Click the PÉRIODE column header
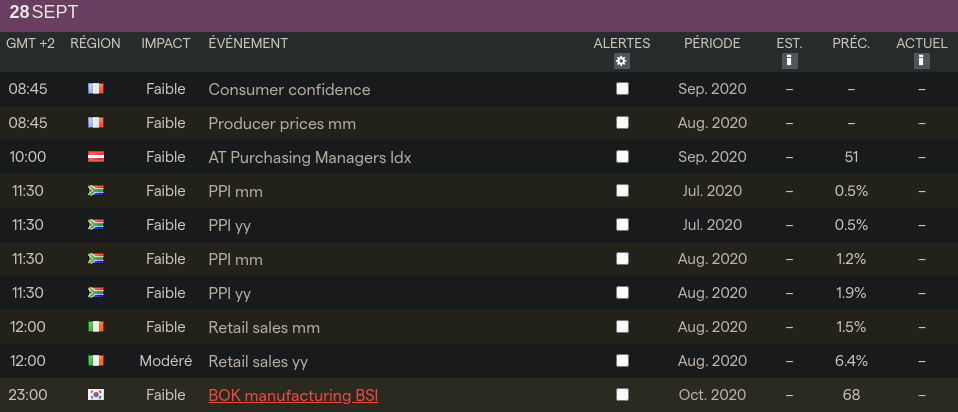 712,44
